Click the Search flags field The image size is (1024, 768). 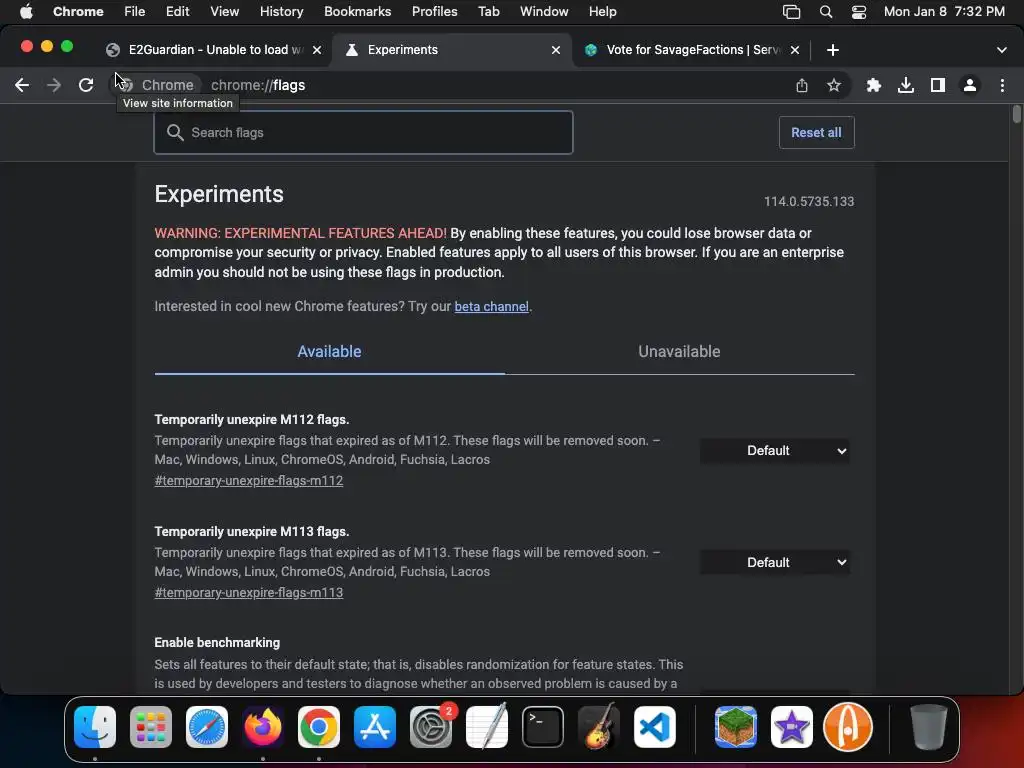363,133
